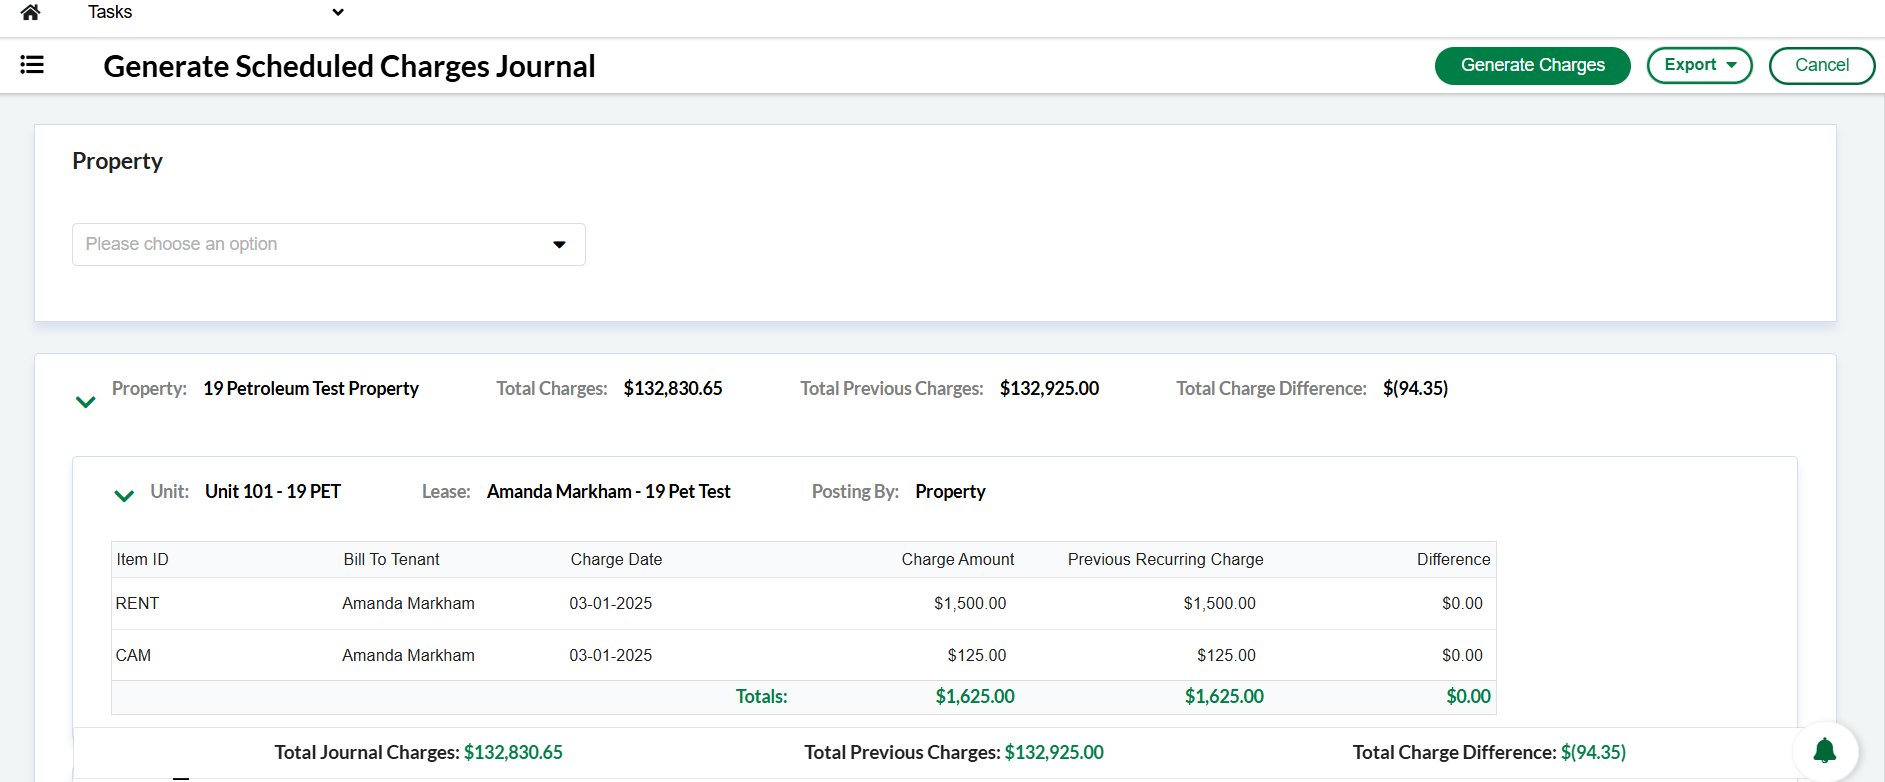Image resolution: width=1885 pixels, height=782 pixels.
Task: Click the footer Total Charge Difference $(94.35)
Action: 1593,752
